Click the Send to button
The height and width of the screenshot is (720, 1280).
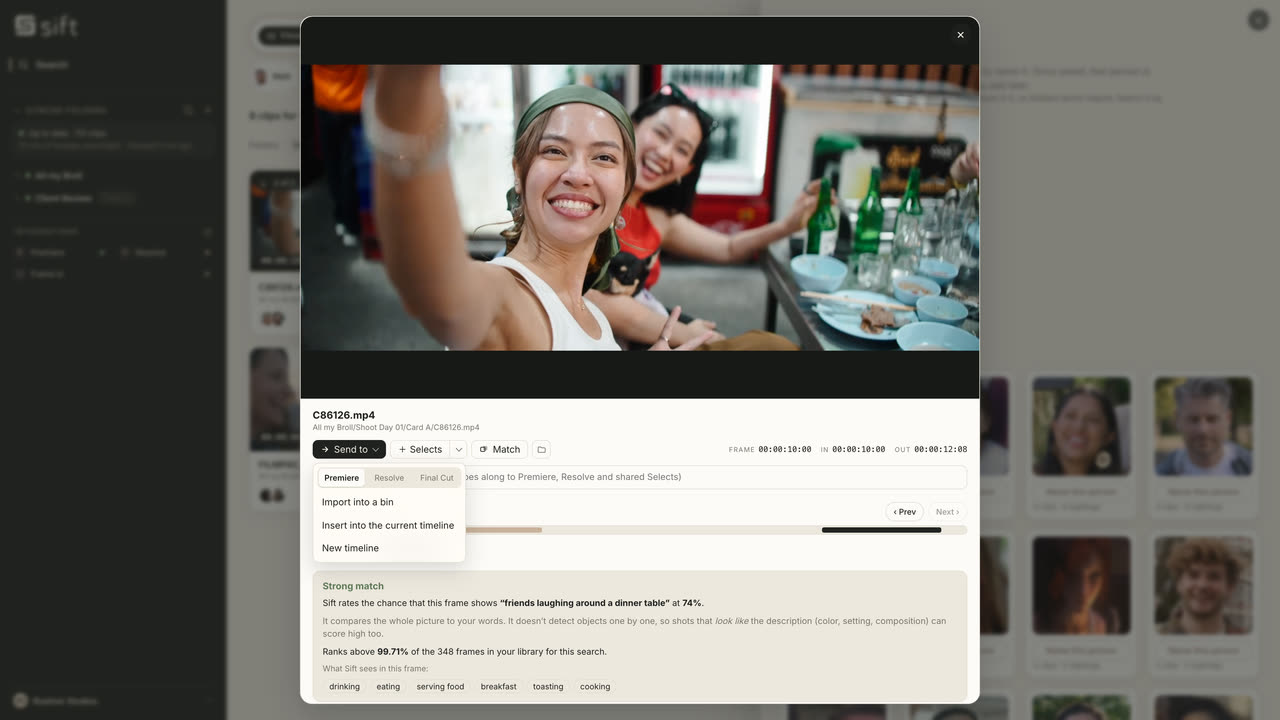[349, 450]
